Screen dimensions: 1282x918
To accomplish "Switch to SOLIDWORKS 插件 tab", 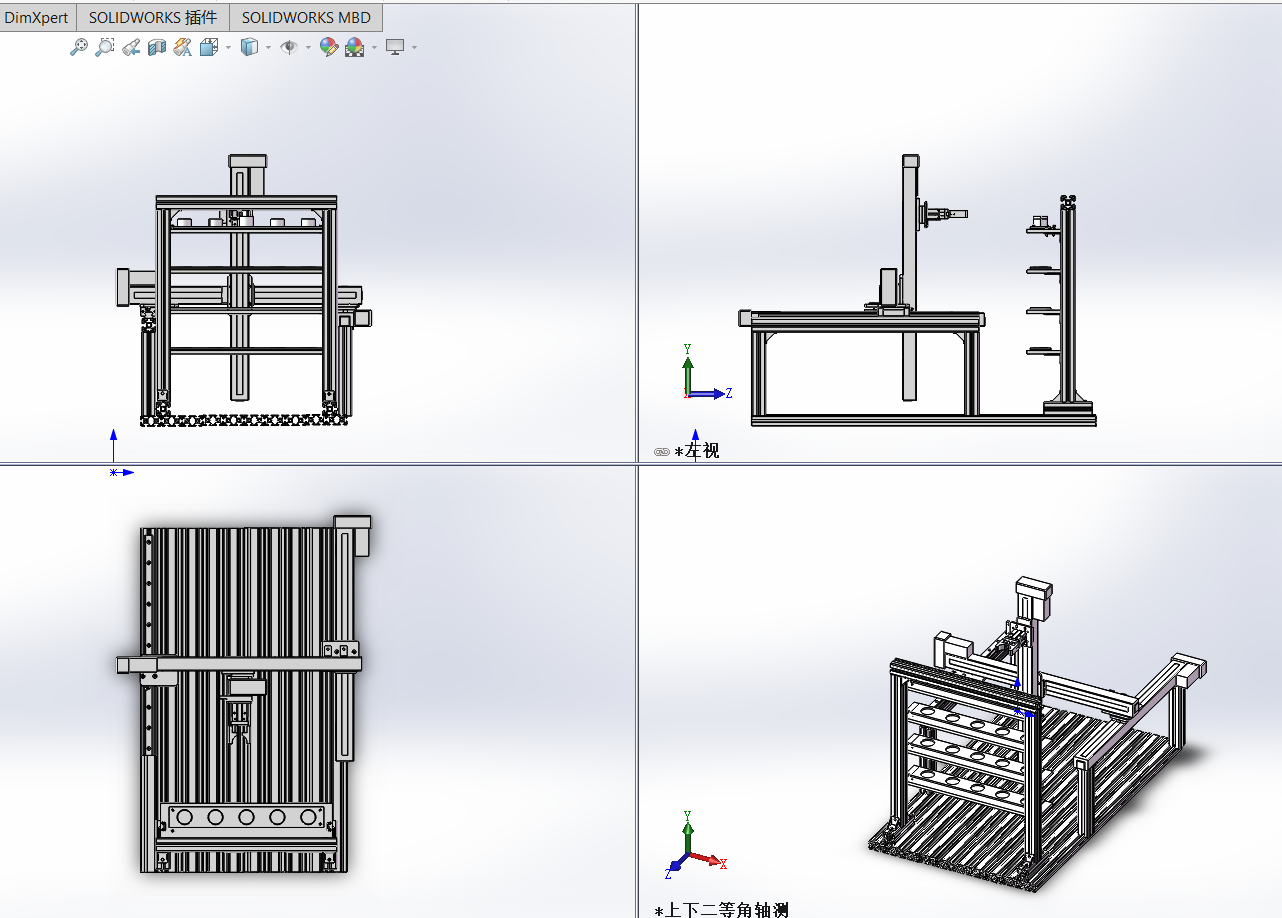I will [x=152, y=18].
